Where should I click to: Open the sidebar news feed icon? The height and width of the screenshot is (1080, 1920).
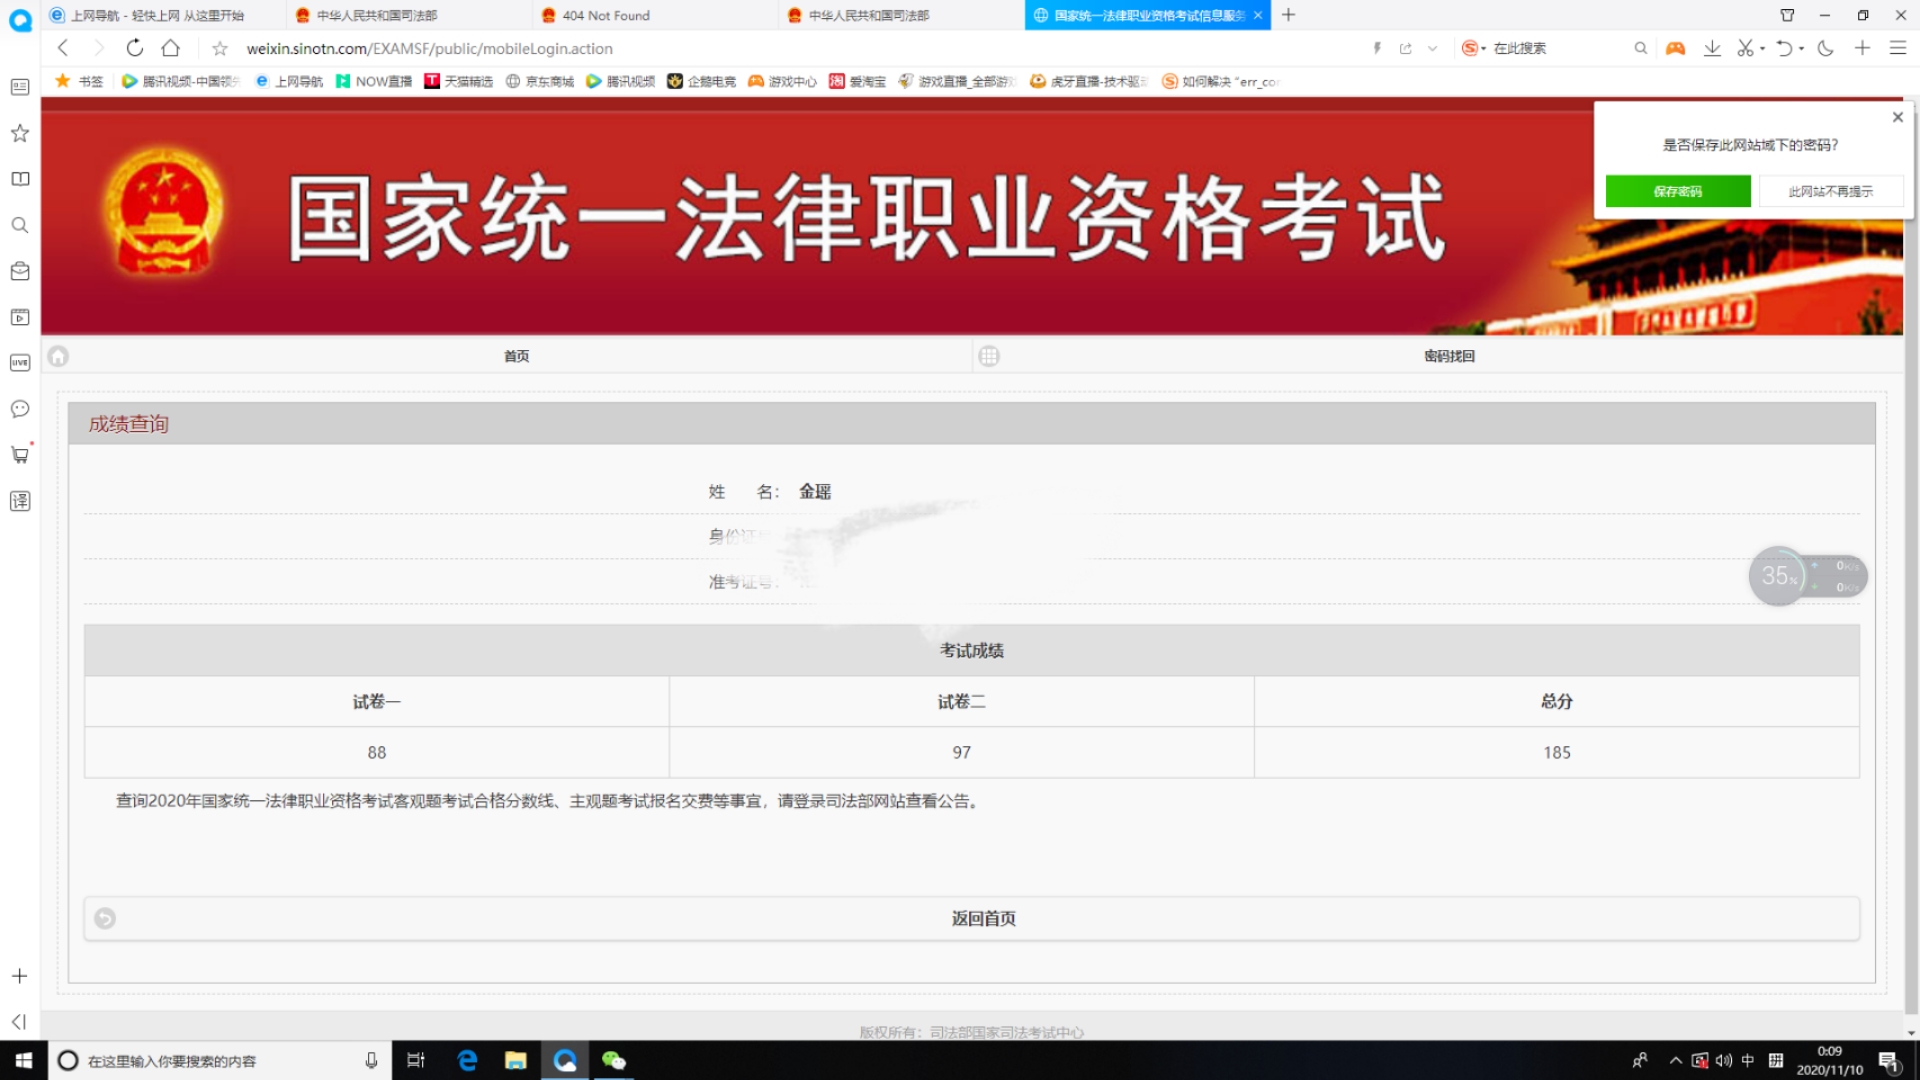[20, 87]
